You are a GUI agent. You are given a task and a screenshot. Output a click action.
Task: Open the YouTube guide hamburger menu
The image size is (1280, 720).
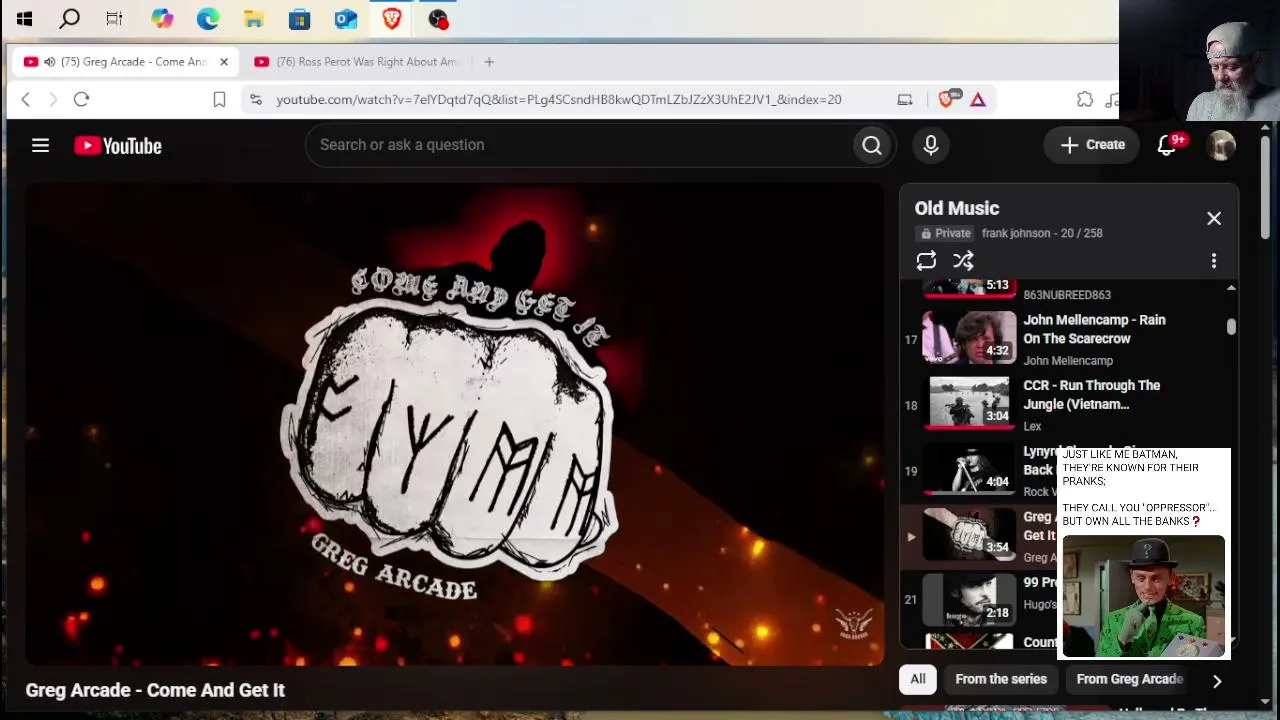click(x=40, y=146)
